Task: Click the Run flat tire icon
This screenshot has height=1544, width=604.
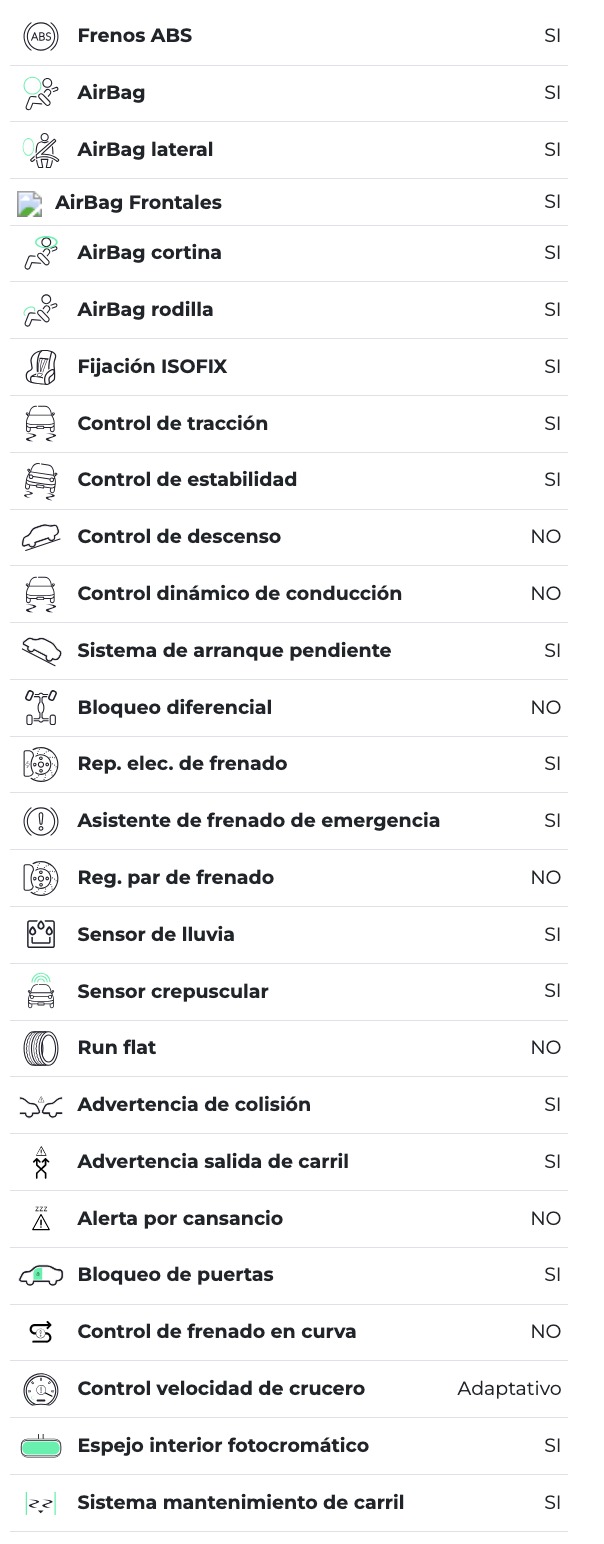Action: [x=40, y=1048]
